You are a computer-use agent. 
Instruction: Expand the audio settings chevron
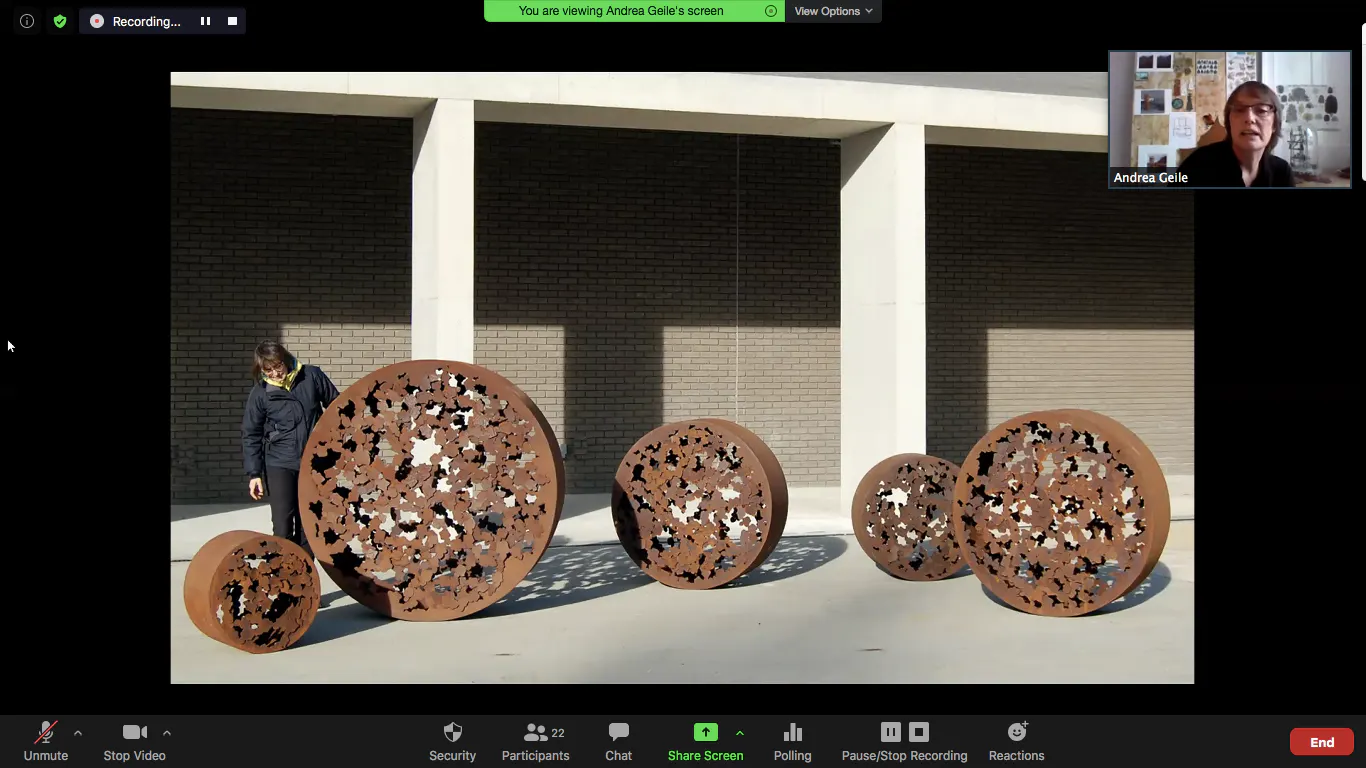point(78,733)
